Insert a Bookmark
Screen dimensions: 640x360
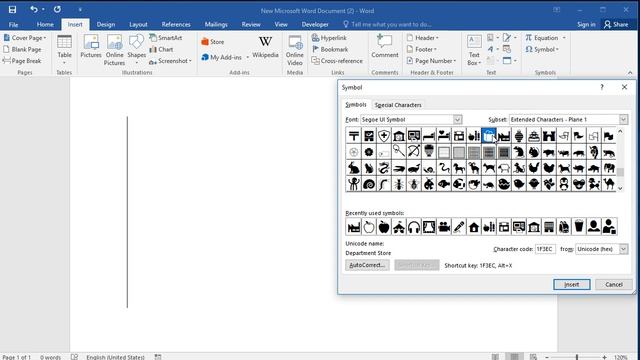[330, 49]
